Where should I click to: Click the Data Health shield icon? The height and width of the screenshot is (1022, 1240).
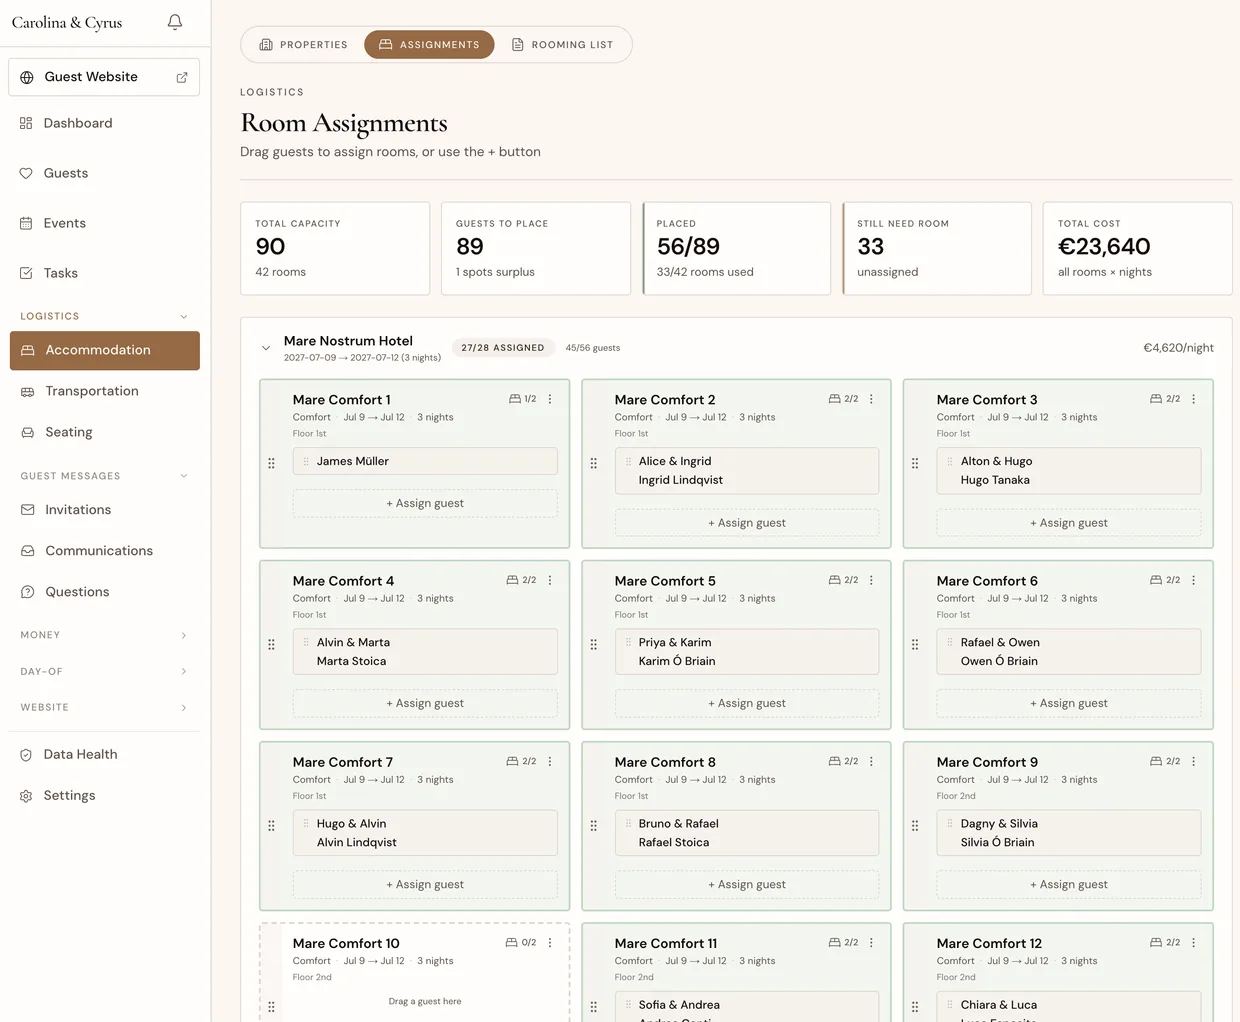point(26,755)
